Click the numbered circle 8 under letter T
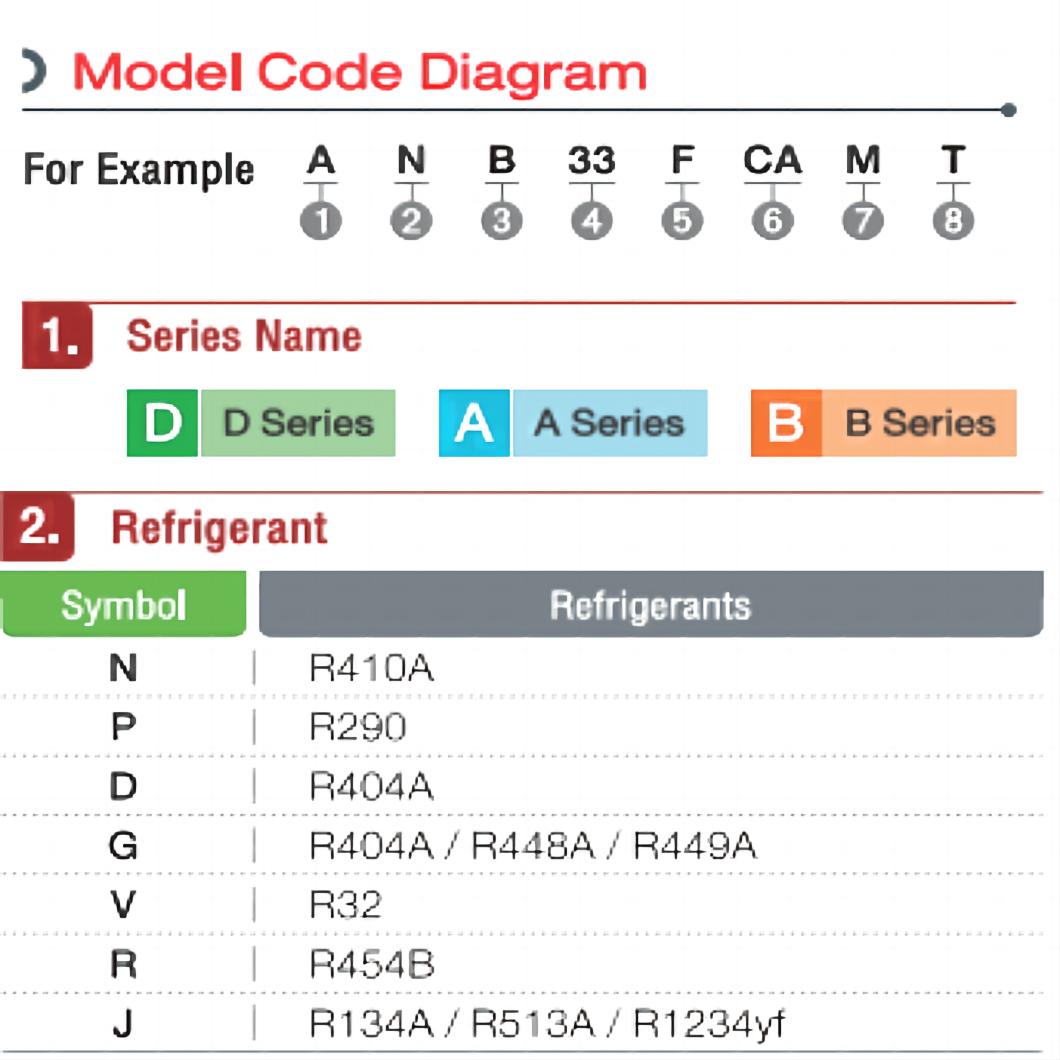Viewport: 1060px width, 1060px height. pos(953,220)
